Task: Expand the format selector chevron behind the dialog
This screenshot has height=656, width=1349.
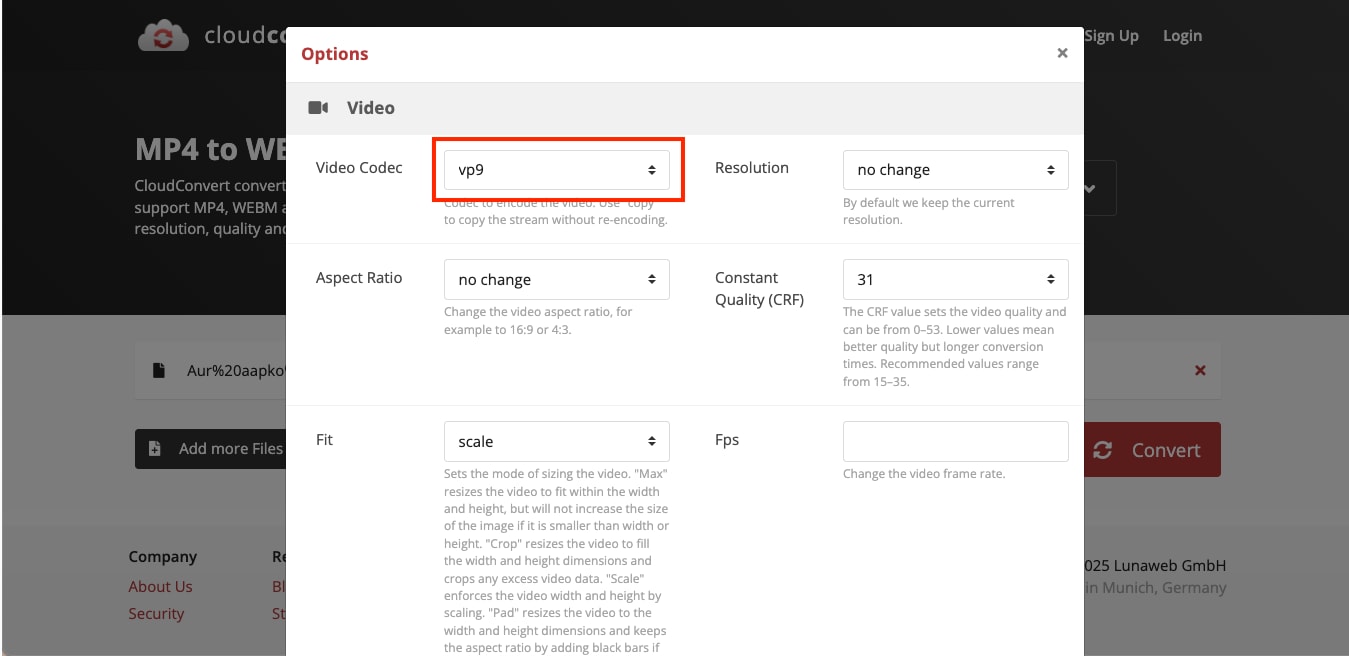Action: (x=1090, y=187)
